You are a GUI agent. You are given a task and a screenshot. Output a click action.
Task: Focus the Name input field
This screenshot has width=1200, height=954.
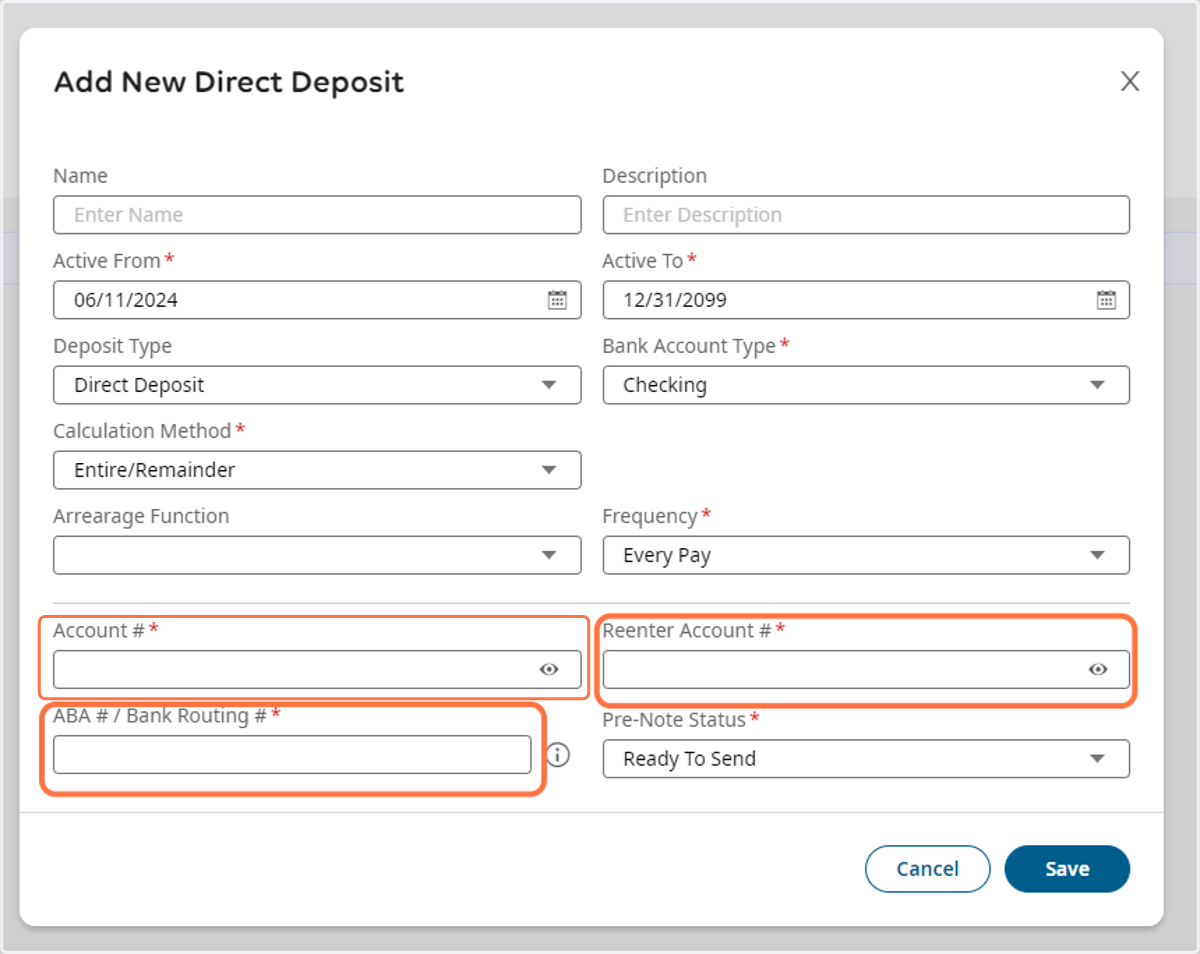pos(317,215)
